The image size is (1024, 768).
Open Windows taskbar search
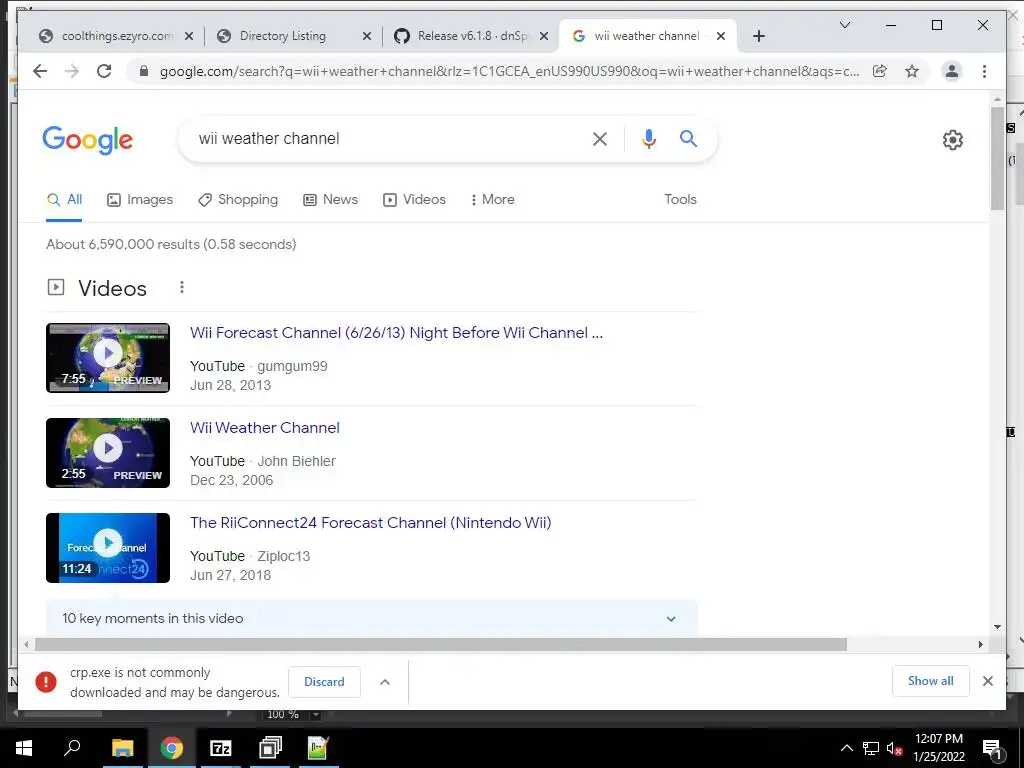(72, 748)
